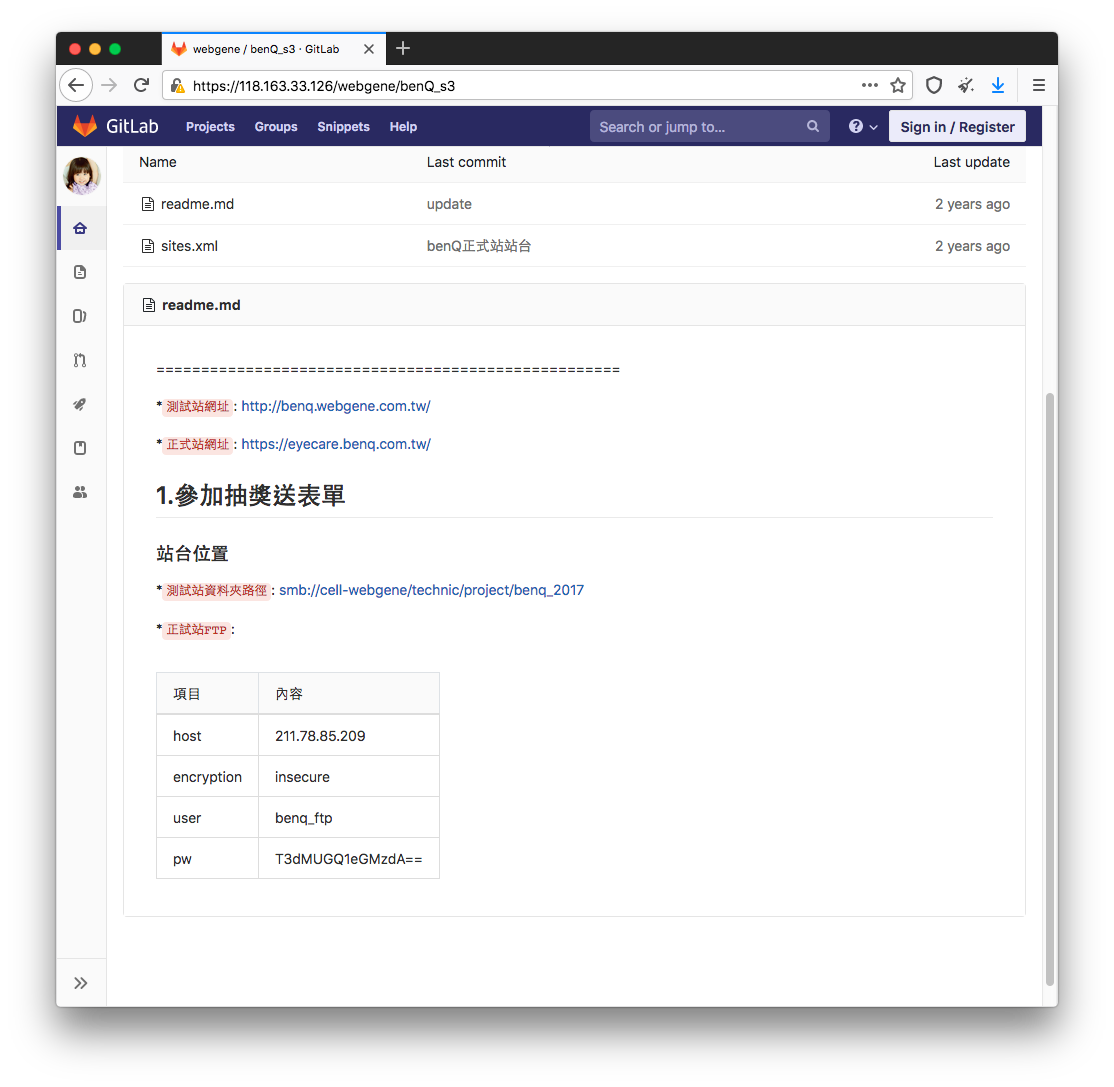Reload the page
Screen dimensions: 1114x1087
pos(141,85)
